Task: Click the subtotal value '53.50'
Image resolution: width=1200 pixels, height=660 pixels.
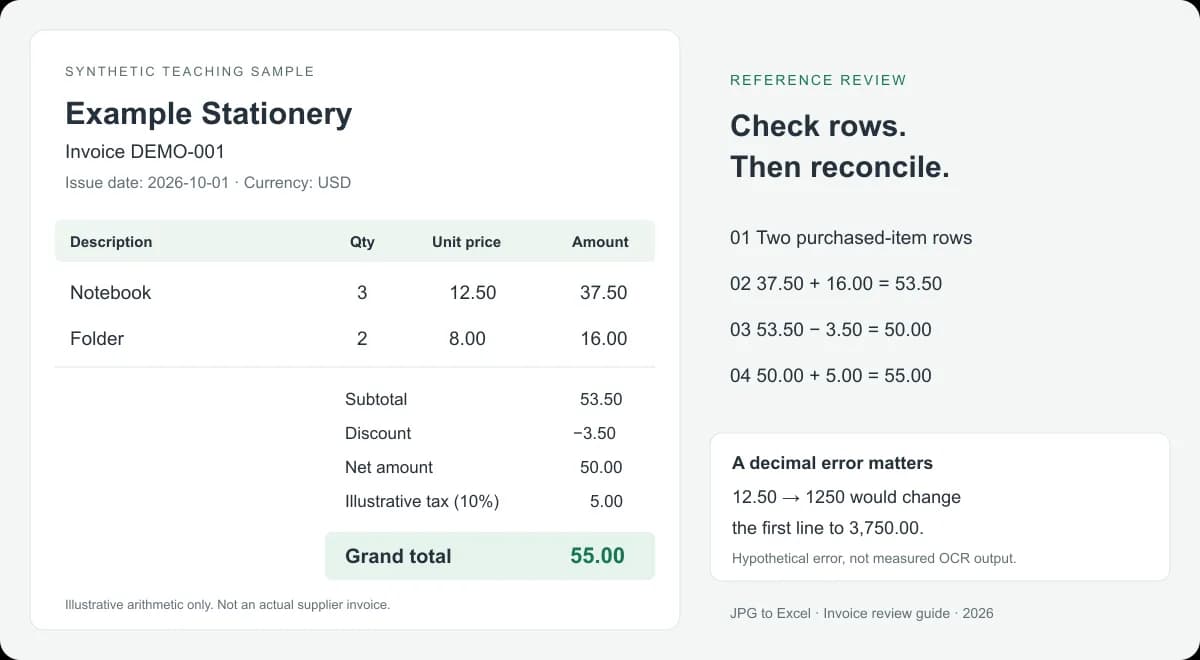Action: click(x=601, y=399)
